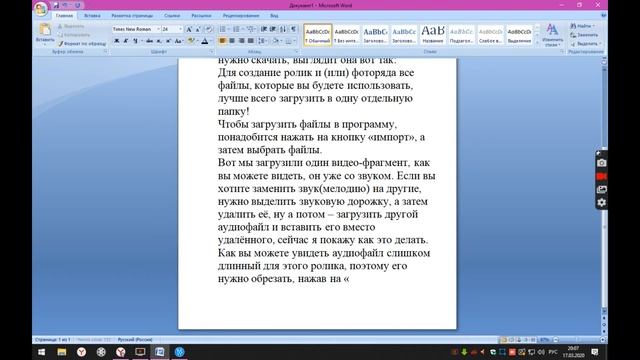640x360 pixels.
Task: Open the line spacing dropdown
Action: tap(262, 41)
